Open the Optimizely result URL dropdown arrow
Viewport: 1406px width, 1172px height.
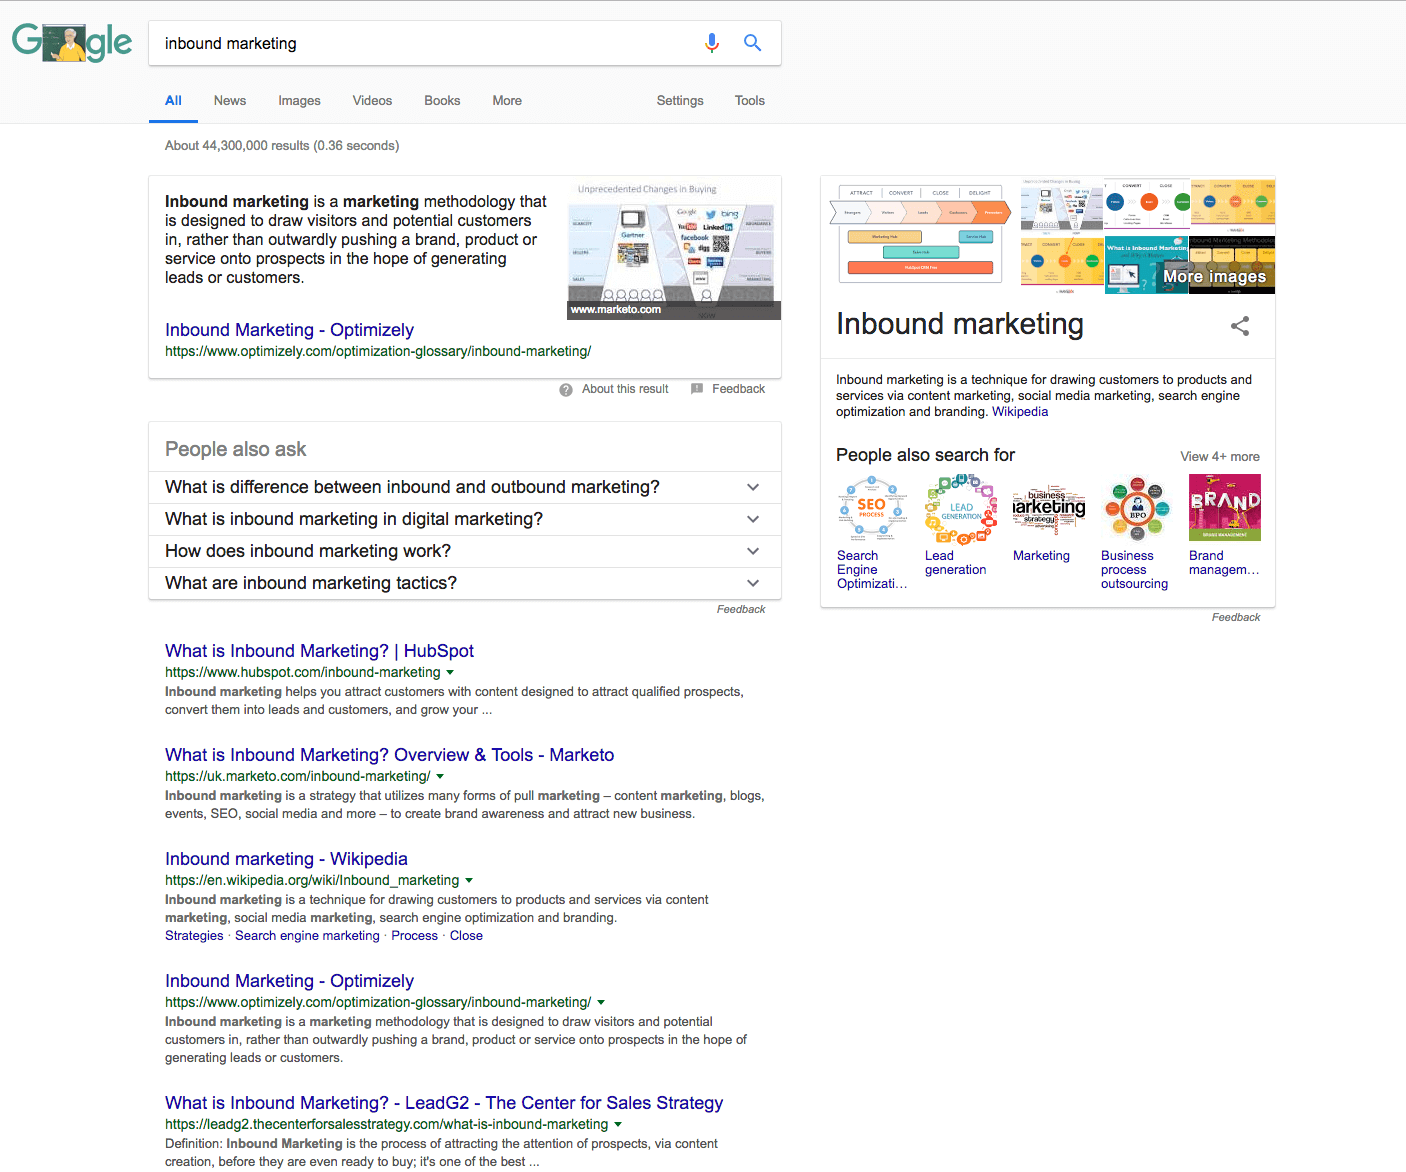coord(601,1003)
